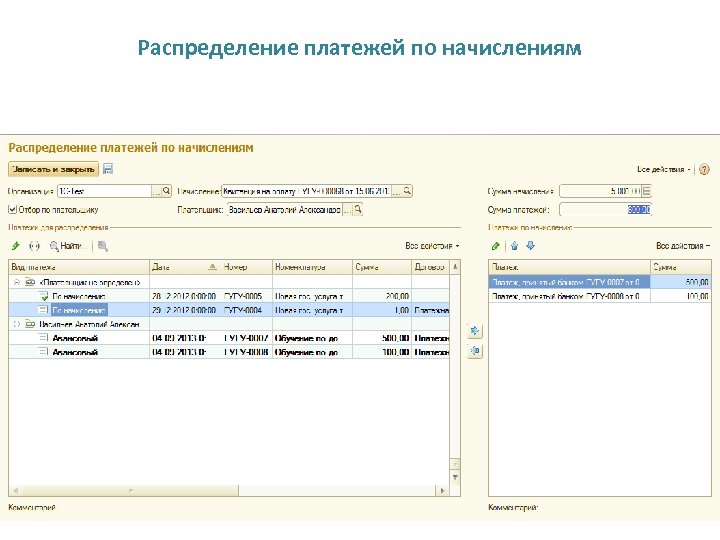Click the folder icon of Васильев Анатолий group

(30, 324)
